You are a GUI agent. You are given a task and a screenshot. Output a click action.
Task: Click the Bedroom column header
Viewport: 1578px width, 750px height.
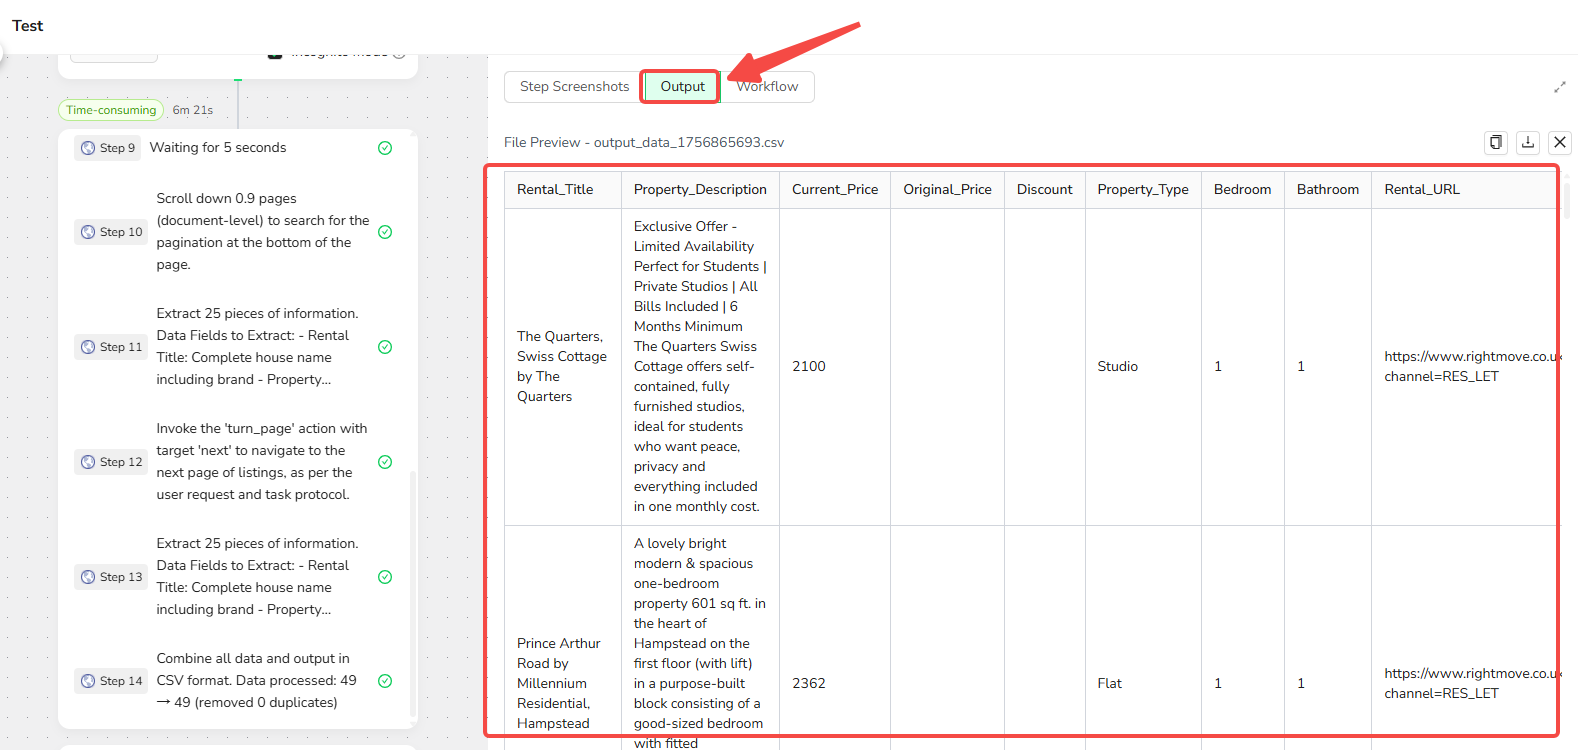point(1242,189)
